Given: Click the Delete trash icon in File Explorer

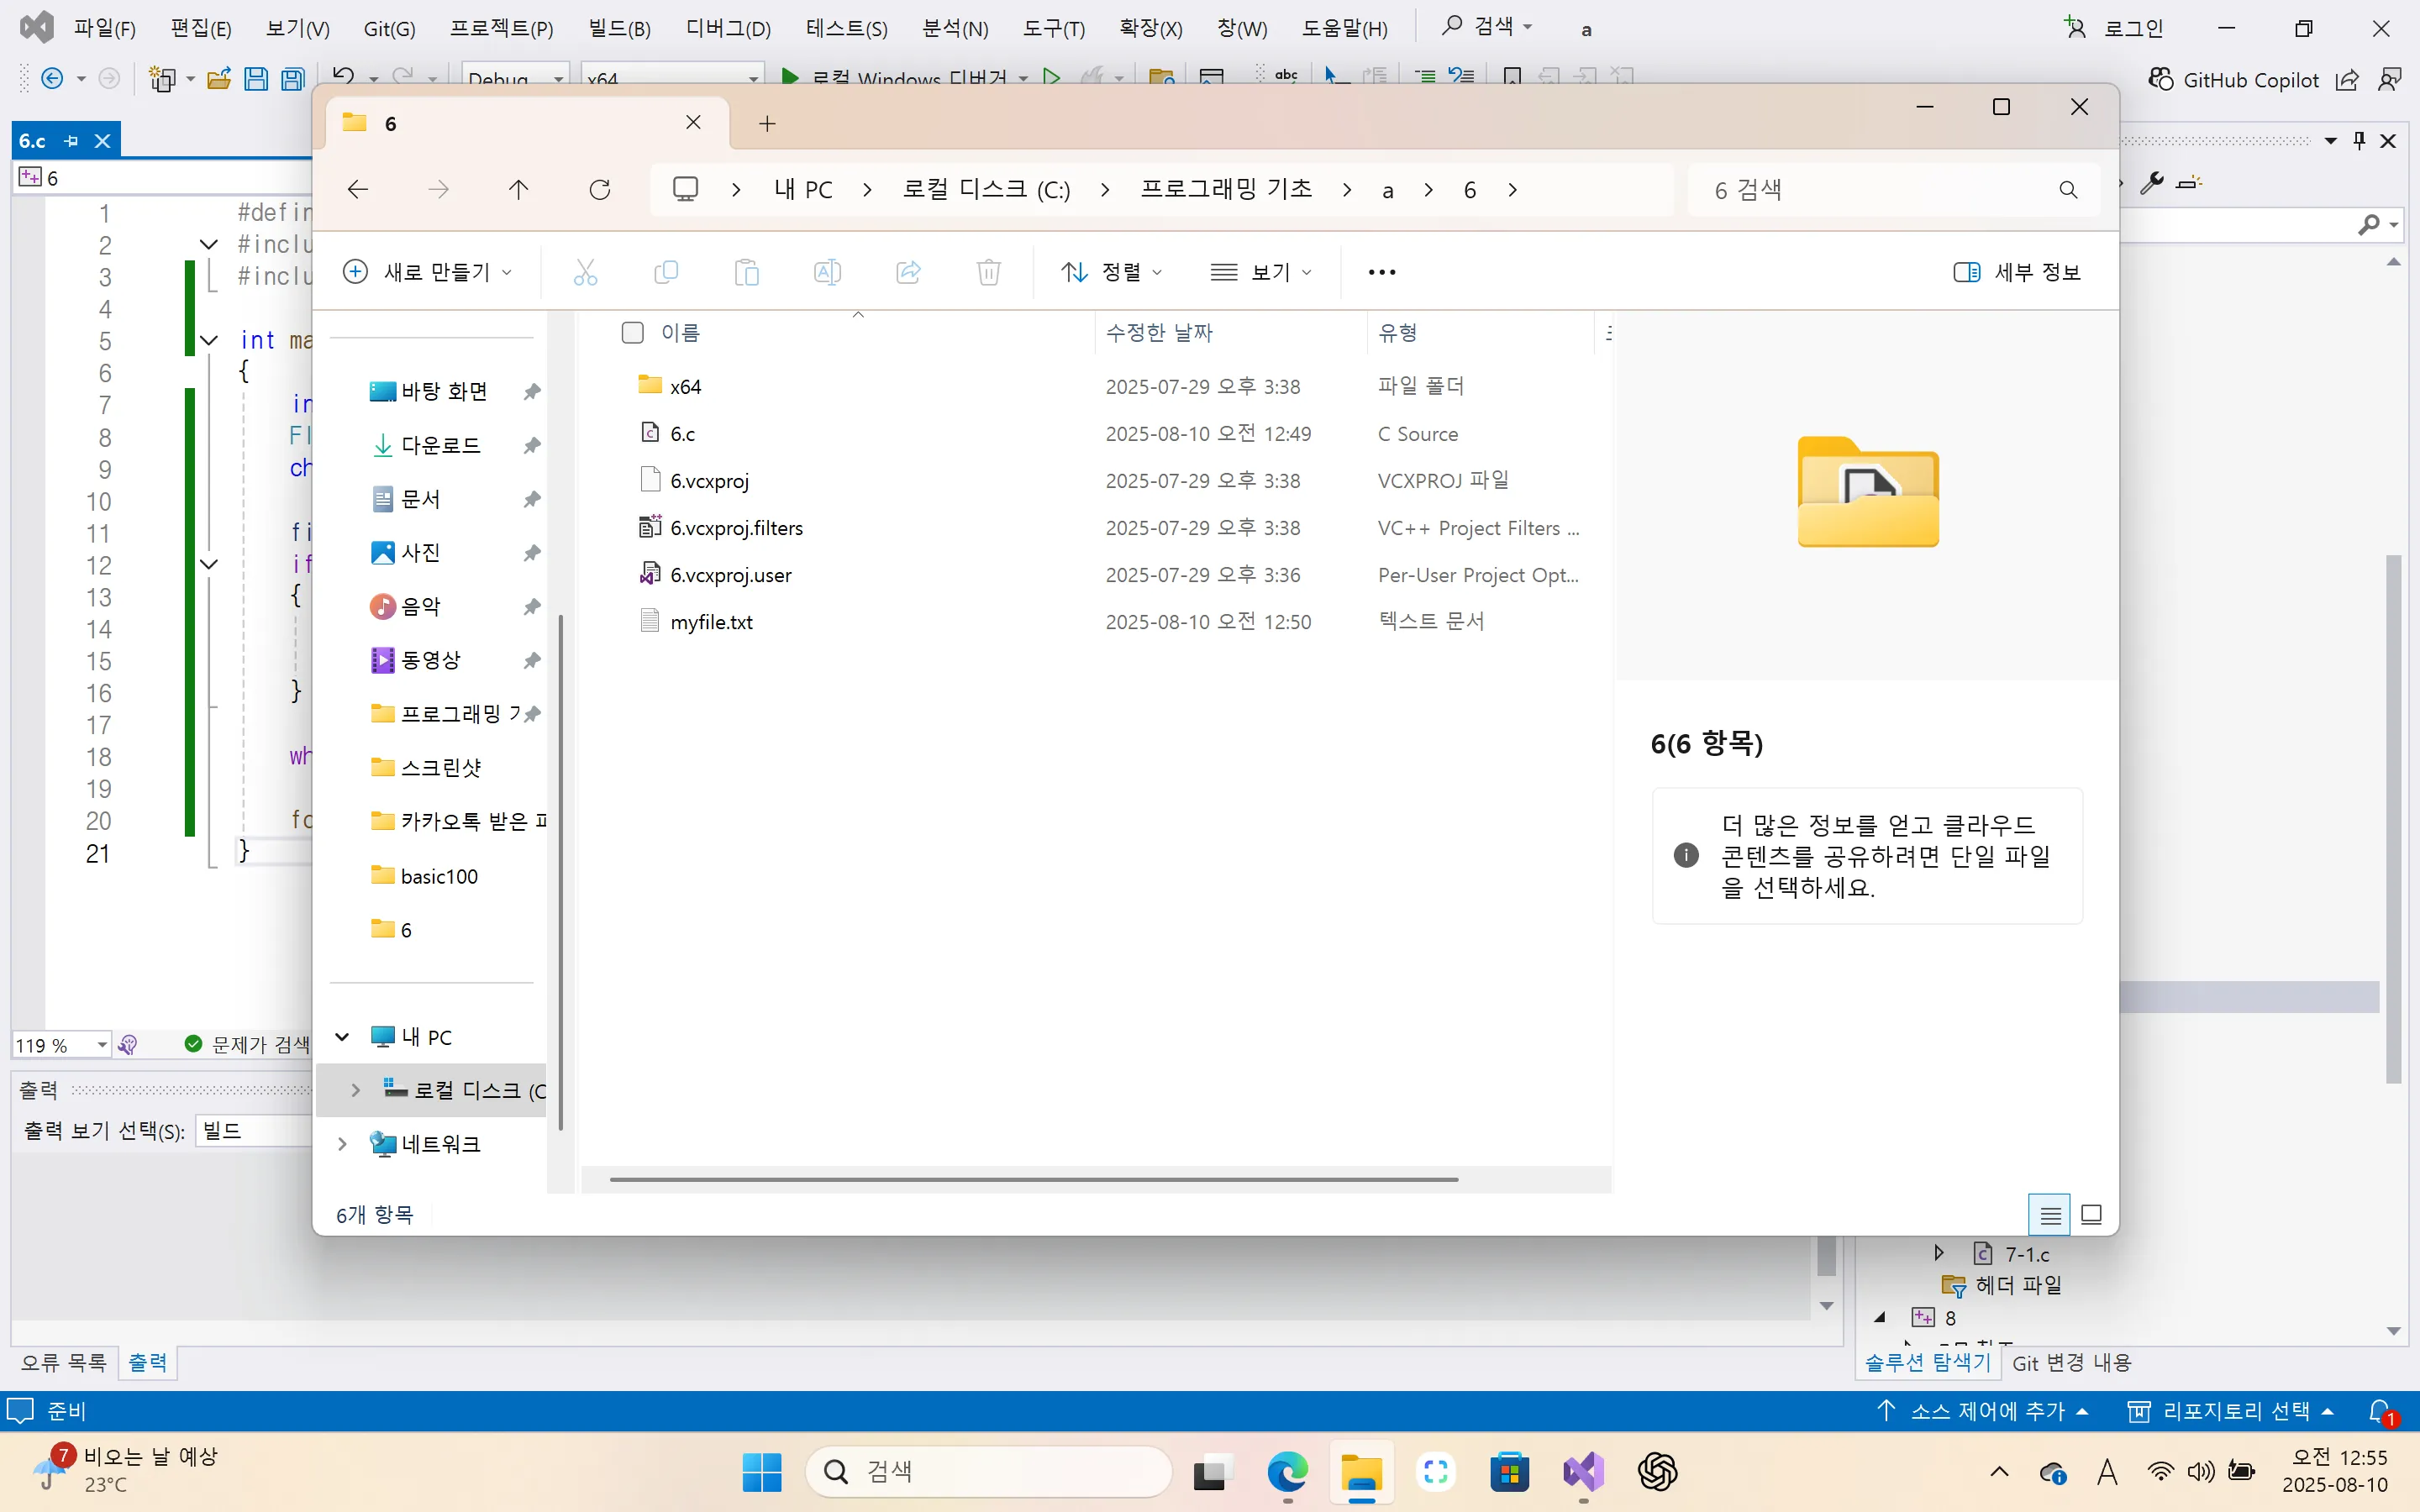Looking at the screenshot, I should 988,272.
